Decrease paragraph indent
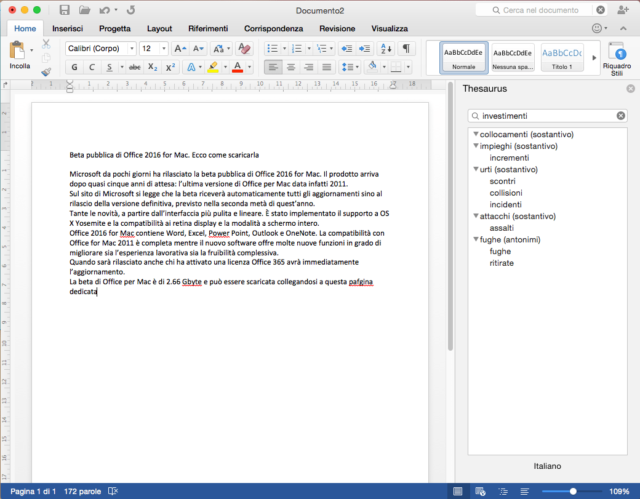Screen dimensions: 640x499 347,49
